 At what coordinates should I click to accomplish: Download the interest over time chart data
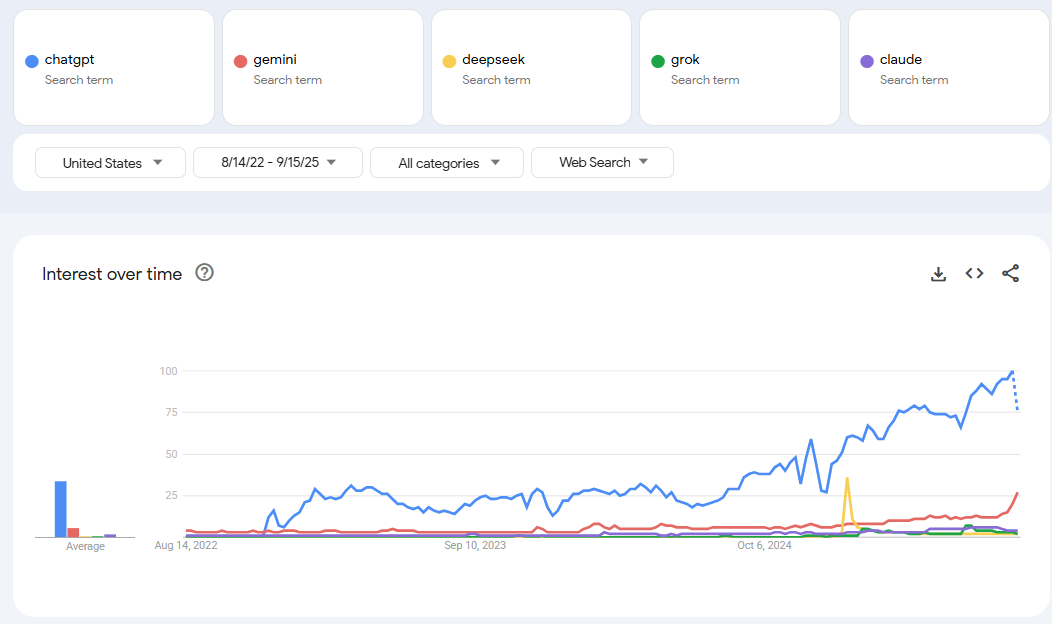click(938, 274)
